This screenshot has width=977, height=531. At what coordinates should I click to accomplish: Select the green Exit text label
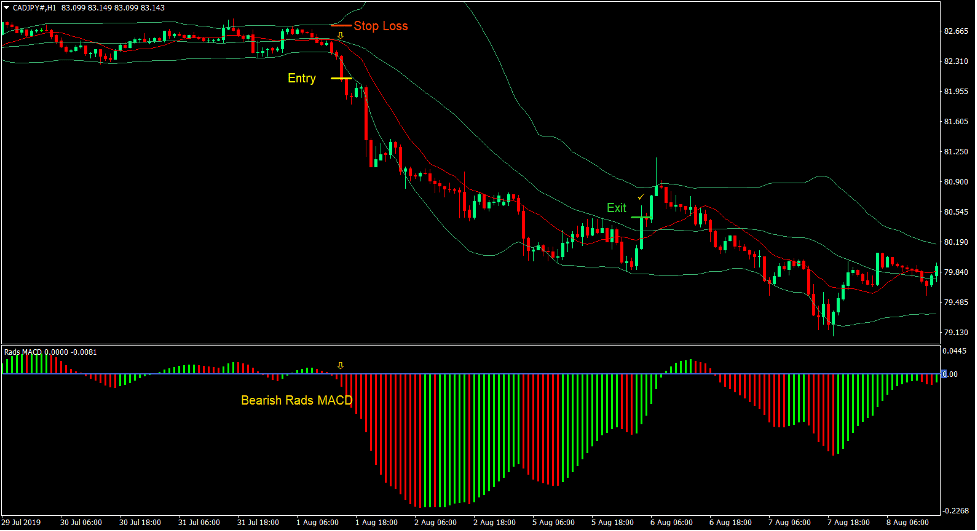[616, 208]
